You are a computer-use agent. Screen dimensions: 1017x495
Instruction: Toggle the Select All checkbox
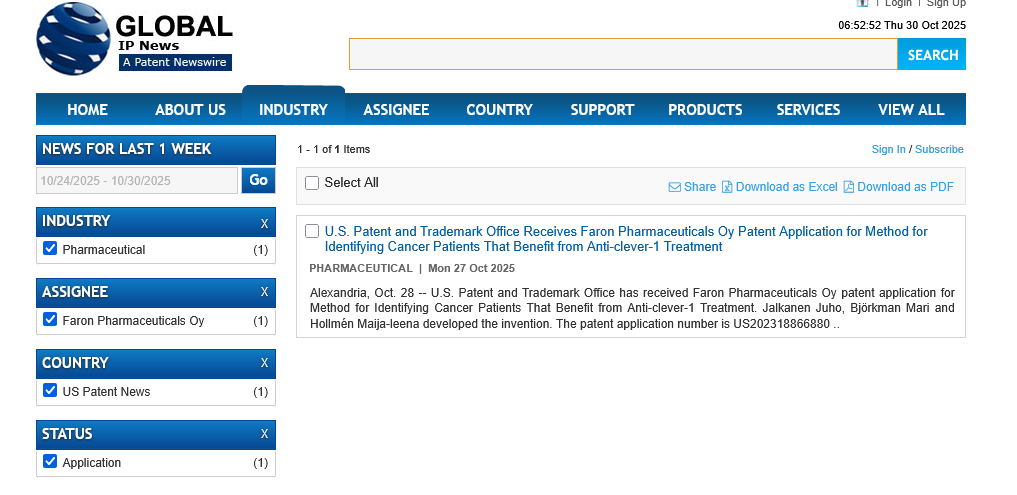click(x=312, y=183)
